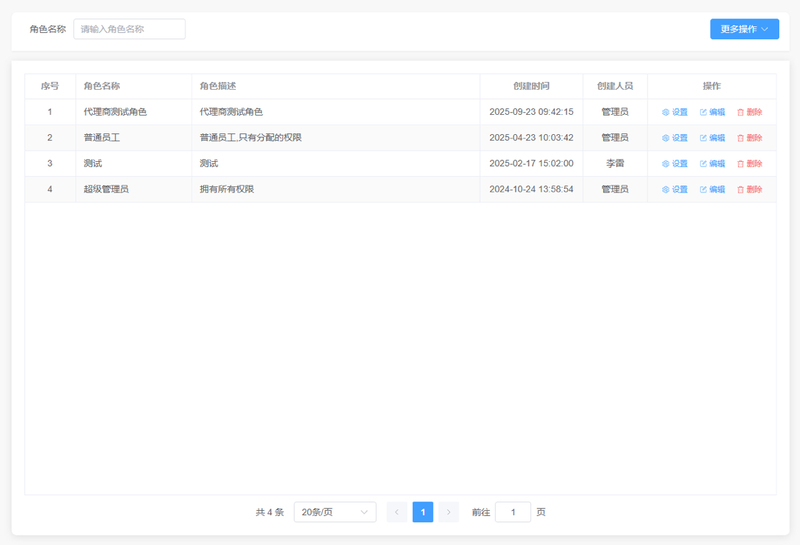Click the 前往 page number input box
The width and height of the screenshot is (800, 545).
pos(513,512)
